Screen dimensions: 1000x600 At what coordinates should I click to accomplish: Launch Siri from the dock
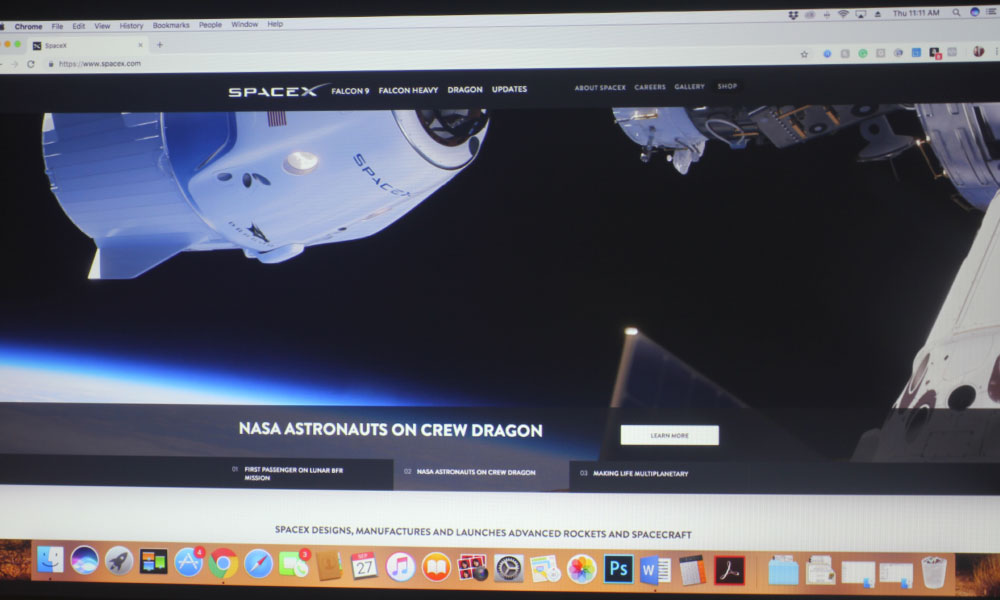pyautogui.click(x=84, y=561)
